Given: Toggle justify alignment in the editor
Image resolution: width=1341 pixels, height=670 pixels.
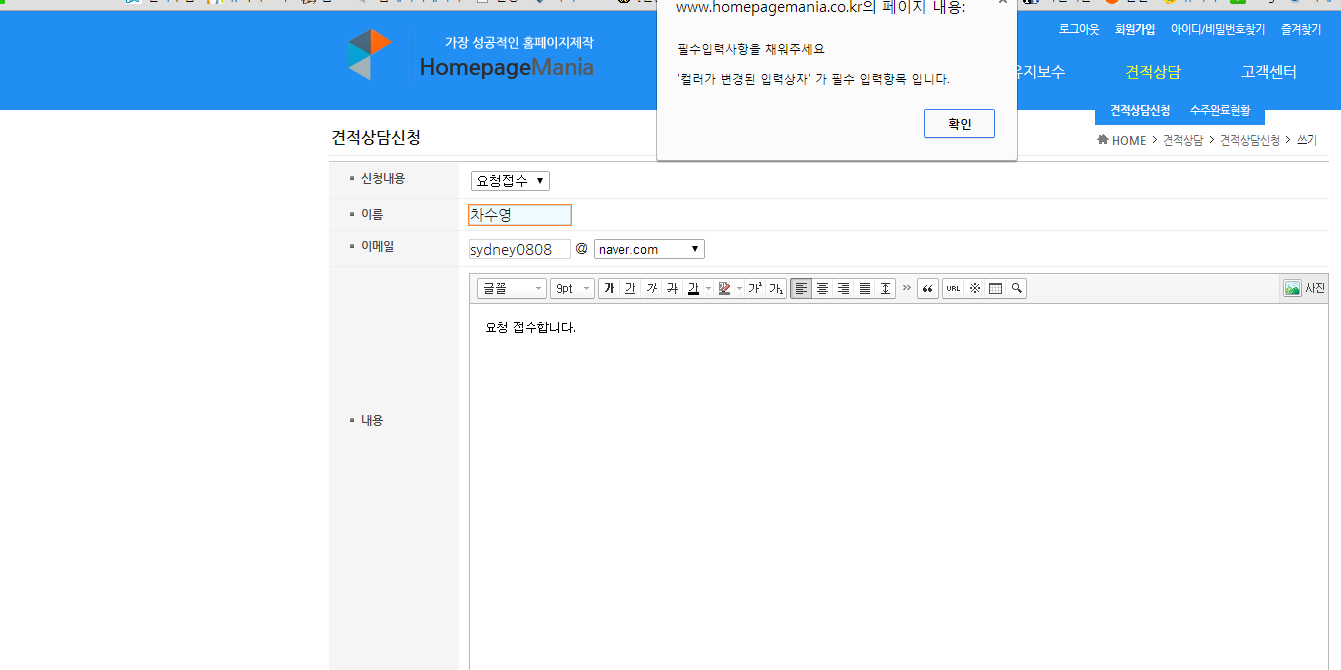Looking at the screenshot, I should pos(864,289).
